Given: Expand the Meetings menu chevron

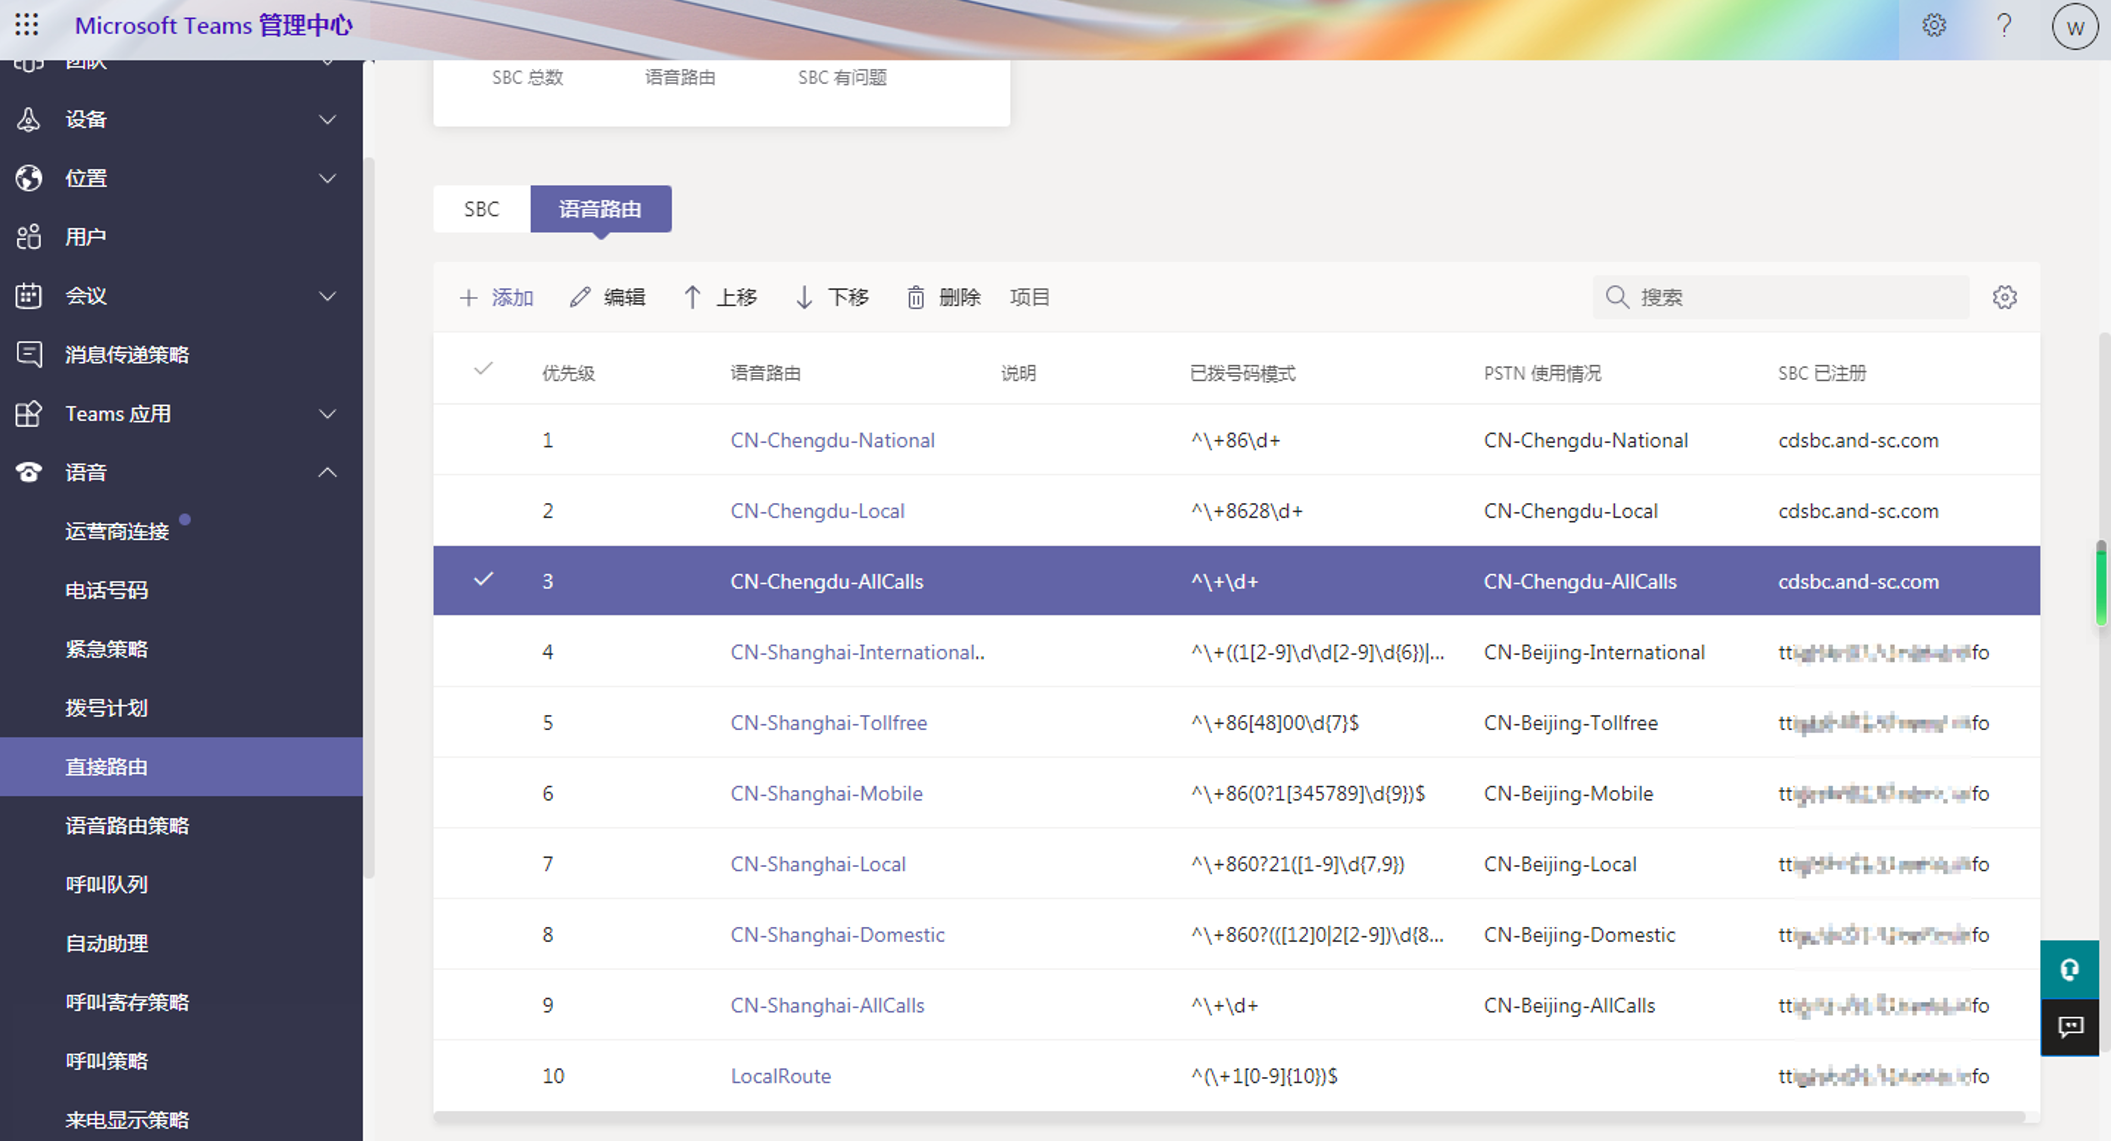Looking at the screenshot, I should click(x=327, y=297).
